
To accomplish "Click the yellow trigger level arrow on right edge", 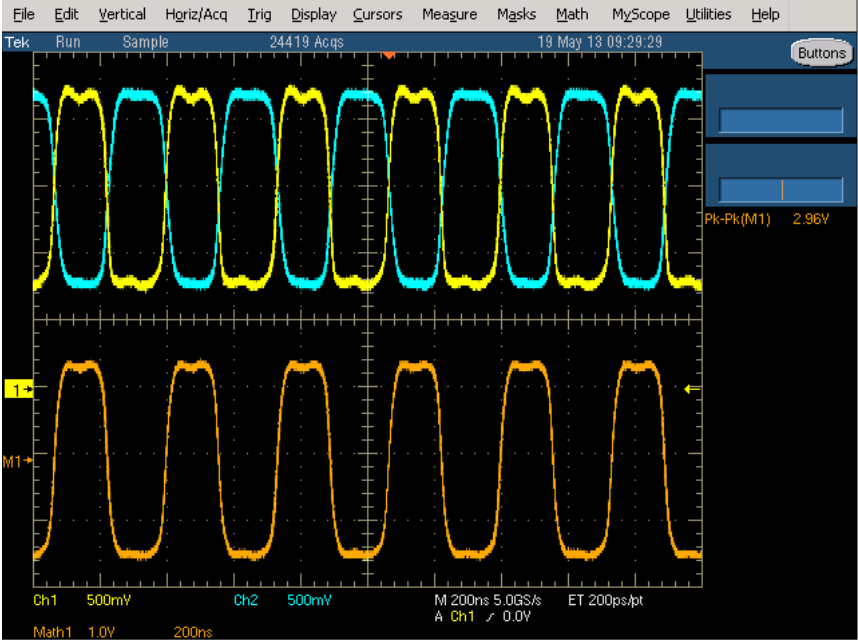I will point(687,390).
